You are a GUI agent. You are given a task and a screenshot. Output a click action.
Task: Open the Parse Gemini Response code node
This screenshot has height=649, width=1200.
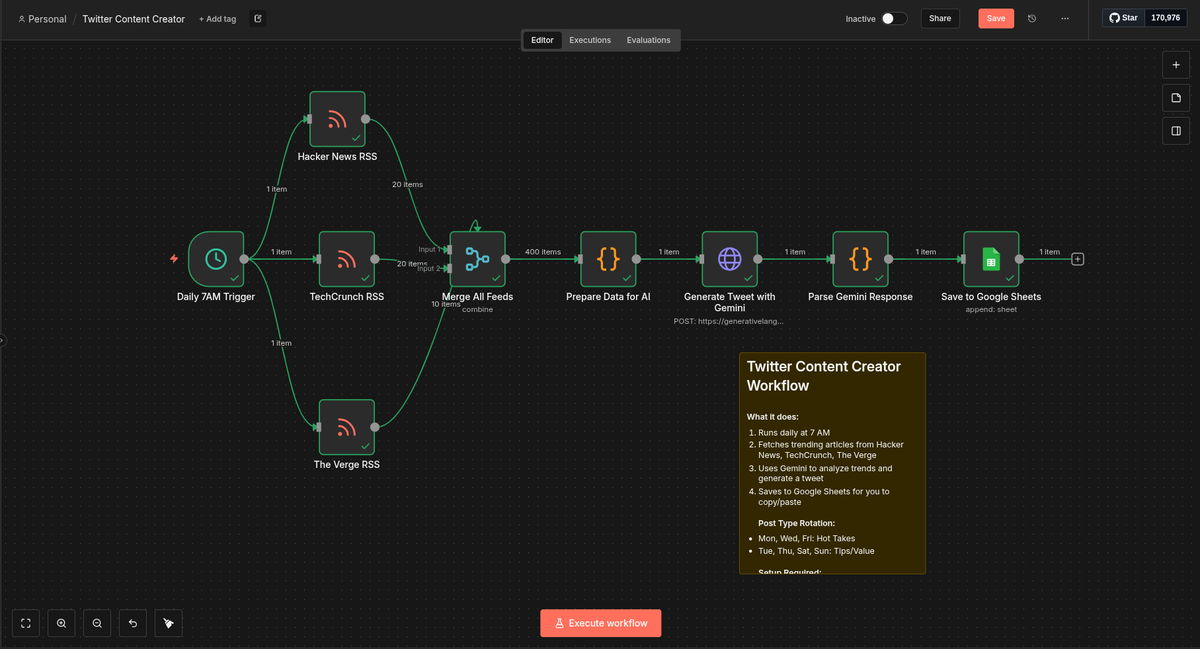(x=860, y=259)
